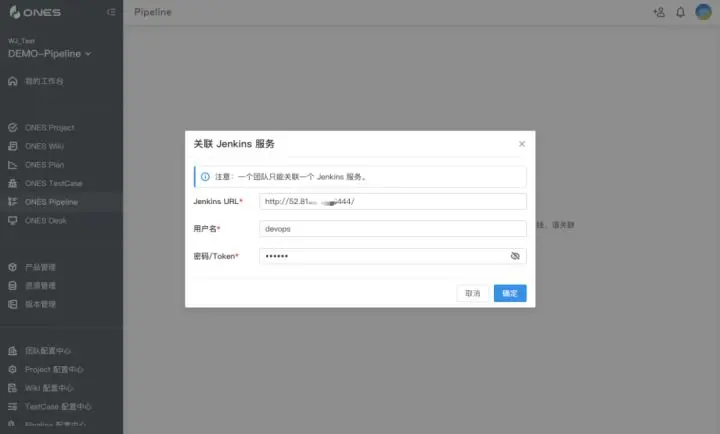Click the 关联 Jenkins 服务 dialog title
The width and height of the screenshot is (720, 434).
tap(234, 144)
